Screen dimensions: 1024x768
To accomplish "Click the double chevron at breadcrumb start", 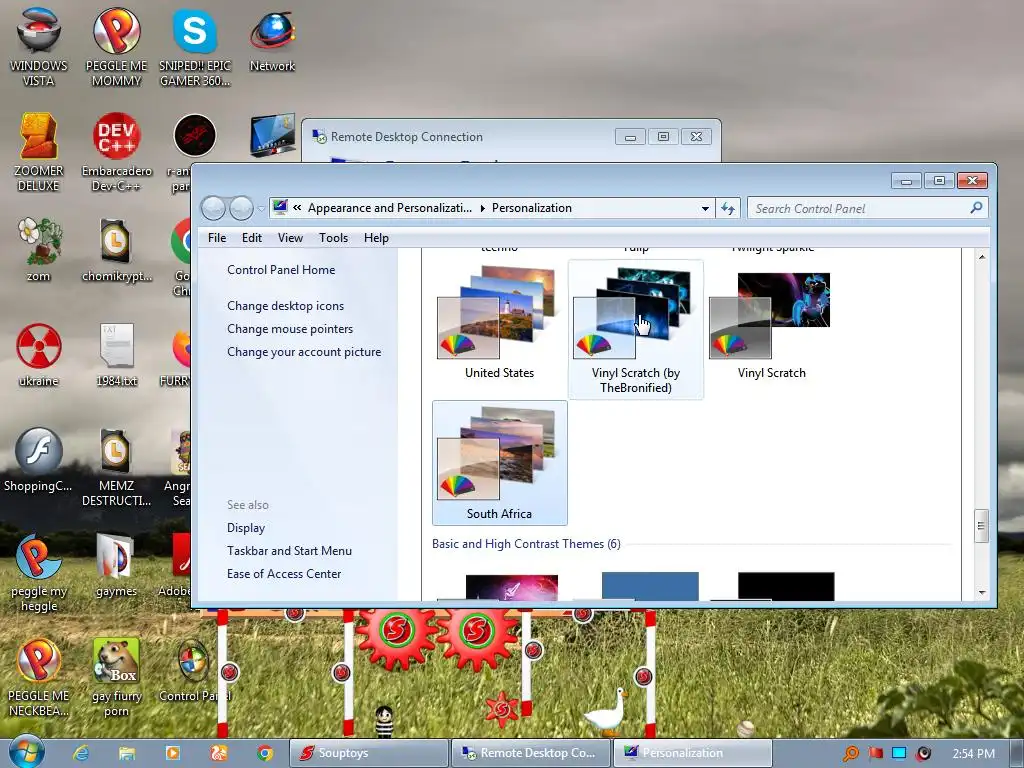I will click(x=297, y=208).
